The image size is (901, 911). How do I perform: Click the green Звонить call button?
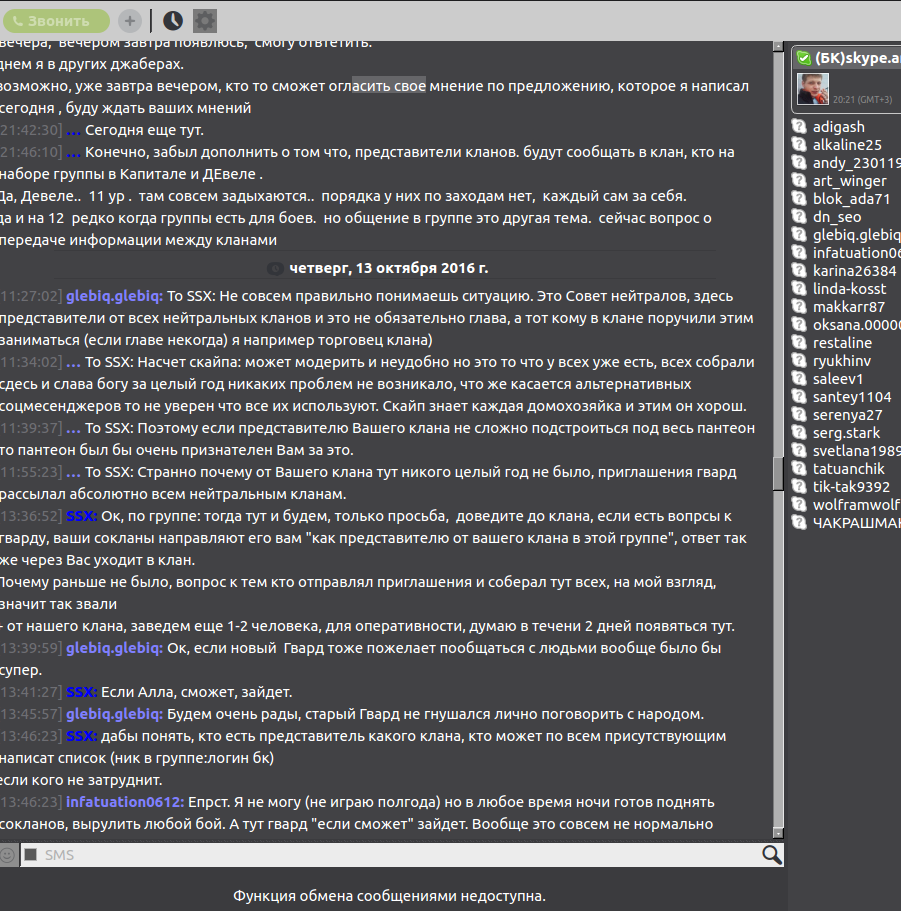coord(56,21)
